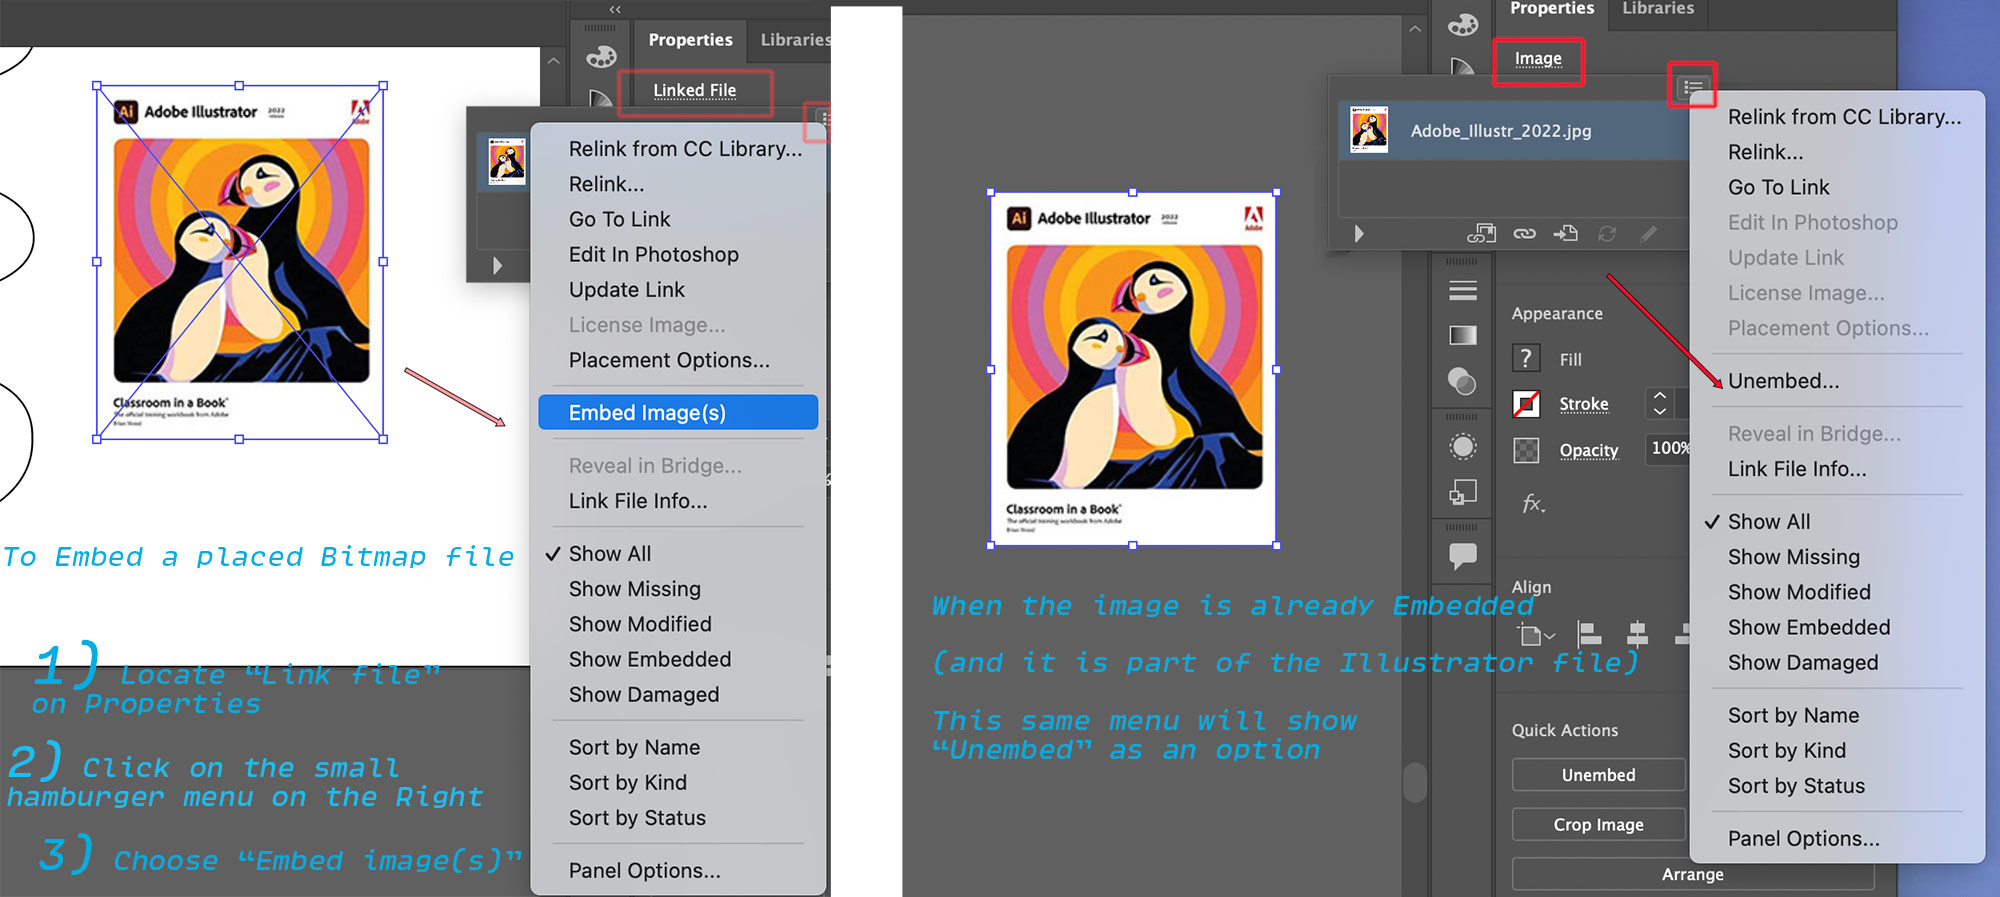Image resolution: width=2000 pixels, height=897 pixels.
Task: Open the Comments speech bubble panel icon
Action: [x=1463, y=555]
